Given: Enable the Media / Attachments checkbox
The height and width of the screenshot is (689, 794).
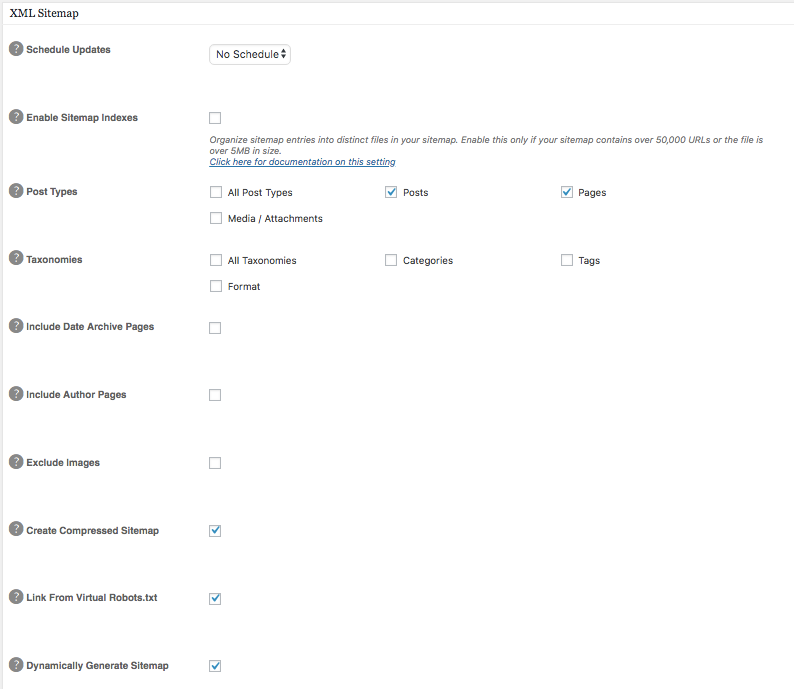Looking at the screenshot, I should 216,218.
